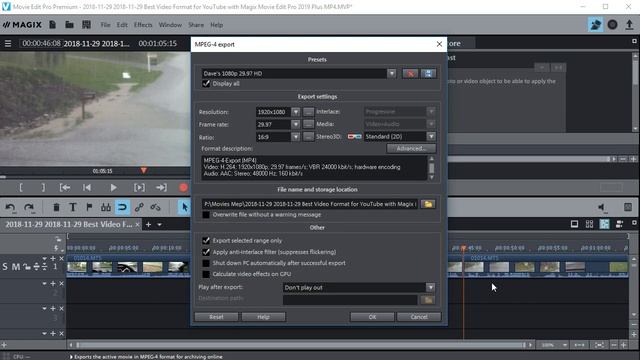Enable overwrite file without a warning
640x360 pixels.
pos(206,215)
